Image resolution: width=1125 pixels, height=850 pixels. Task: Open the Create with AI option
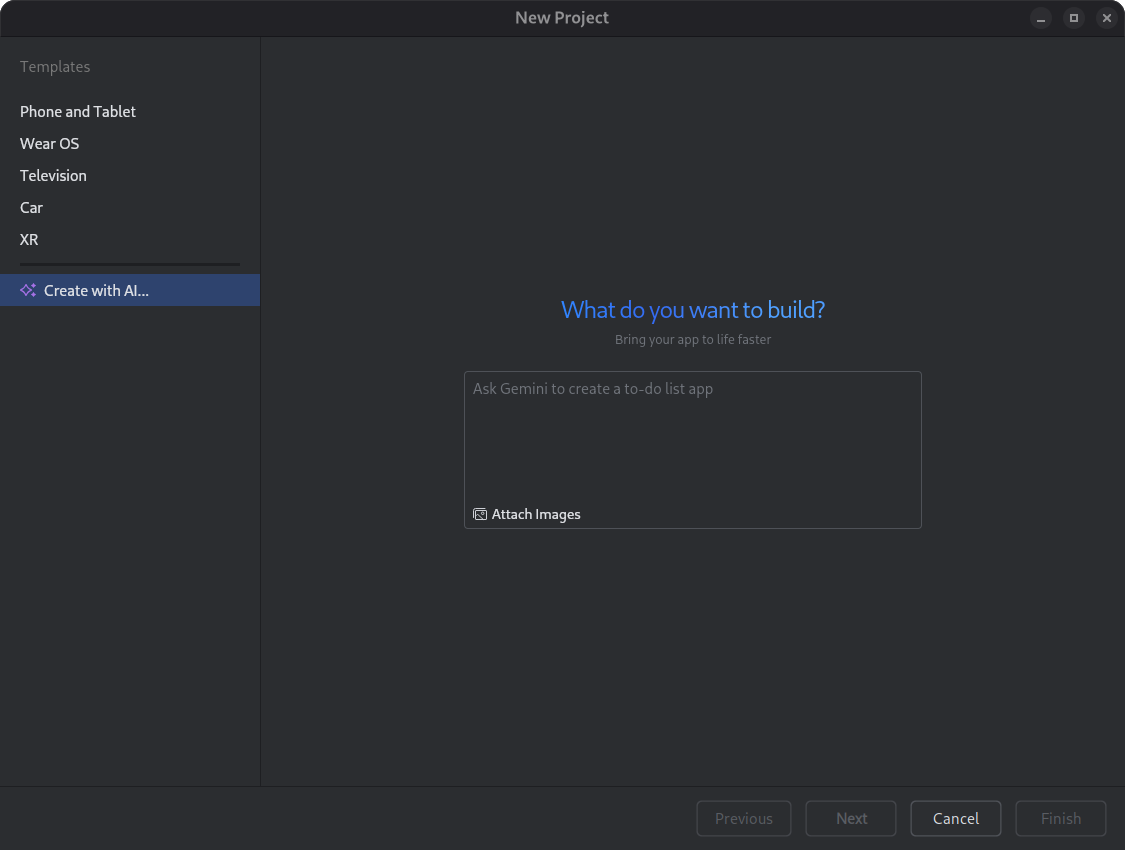pyautogui.click(x=95, y=290)
